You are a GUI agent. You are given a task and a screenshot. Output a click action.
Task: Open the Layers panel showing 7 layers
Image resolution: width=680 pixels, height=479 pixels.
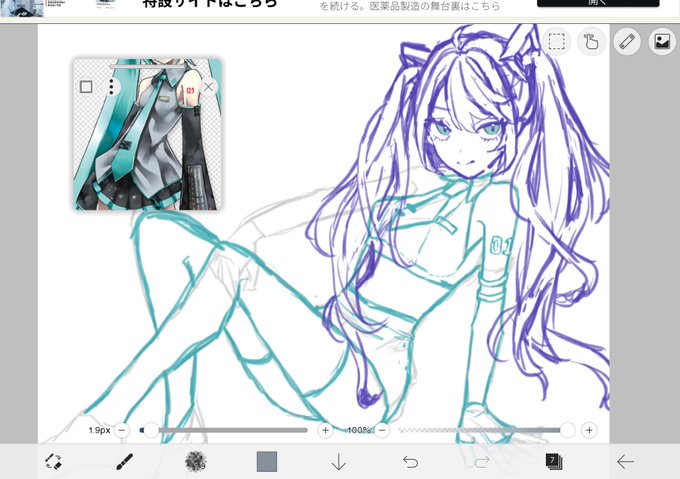tap(554, 462)
